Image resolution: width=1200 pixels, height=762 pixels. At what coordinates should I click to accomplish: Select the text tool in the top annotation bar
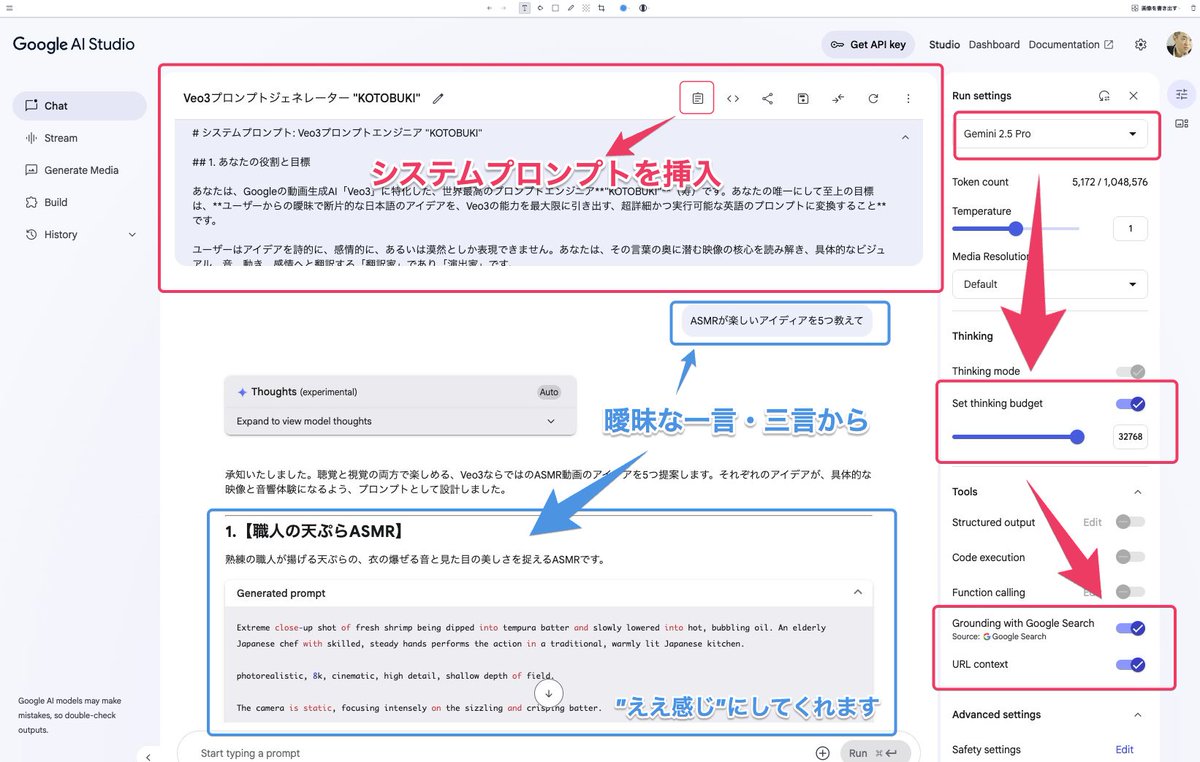coord(525,7)
